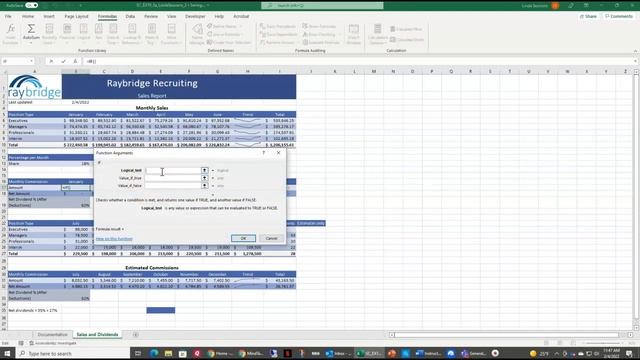Click into the Value_if_false field
Viewport: 640px width, 360px height.
point(173,186)
